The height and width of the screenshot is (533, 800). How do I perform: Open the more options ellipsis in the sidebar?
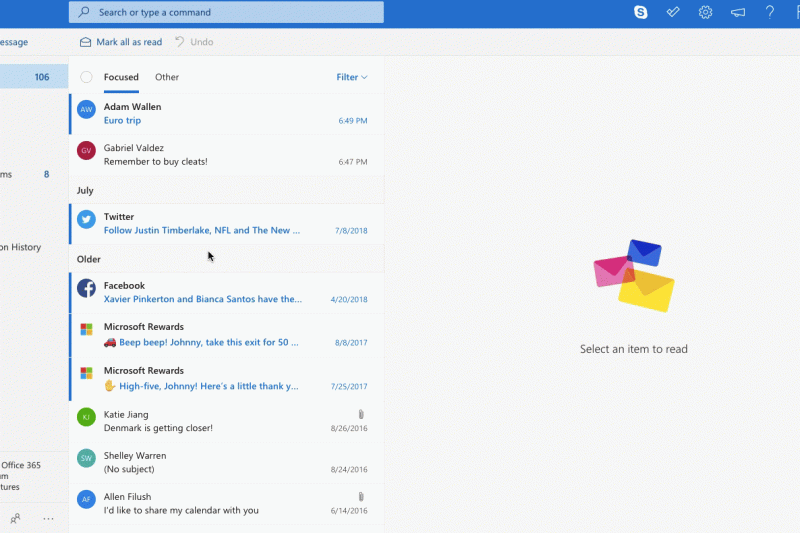coord(48,519)
